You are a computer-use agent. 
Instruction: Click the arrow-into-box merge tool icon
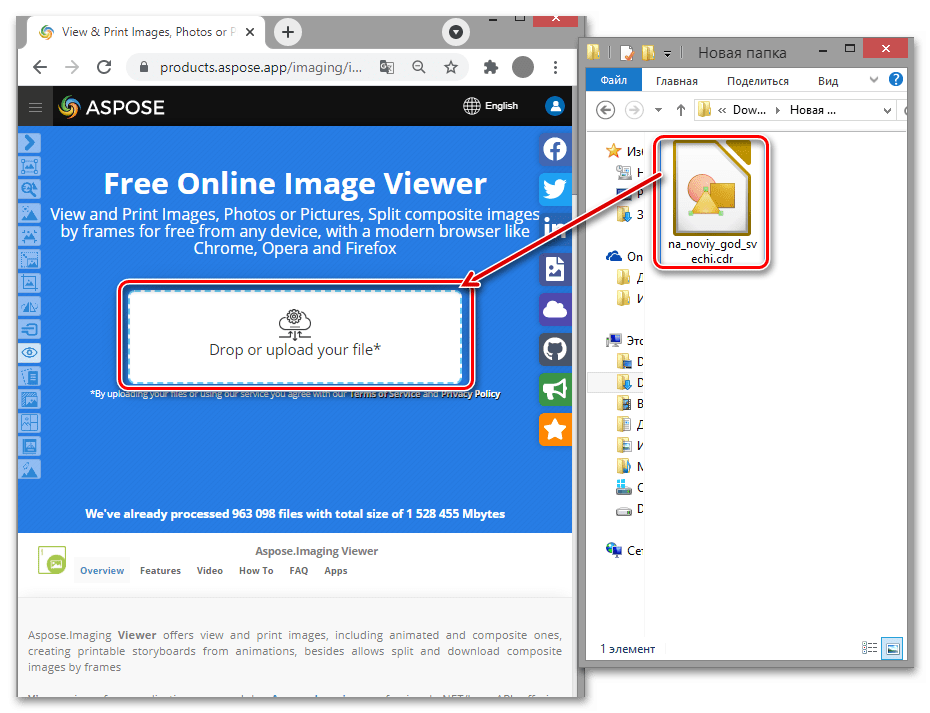[x=30, y=329]
